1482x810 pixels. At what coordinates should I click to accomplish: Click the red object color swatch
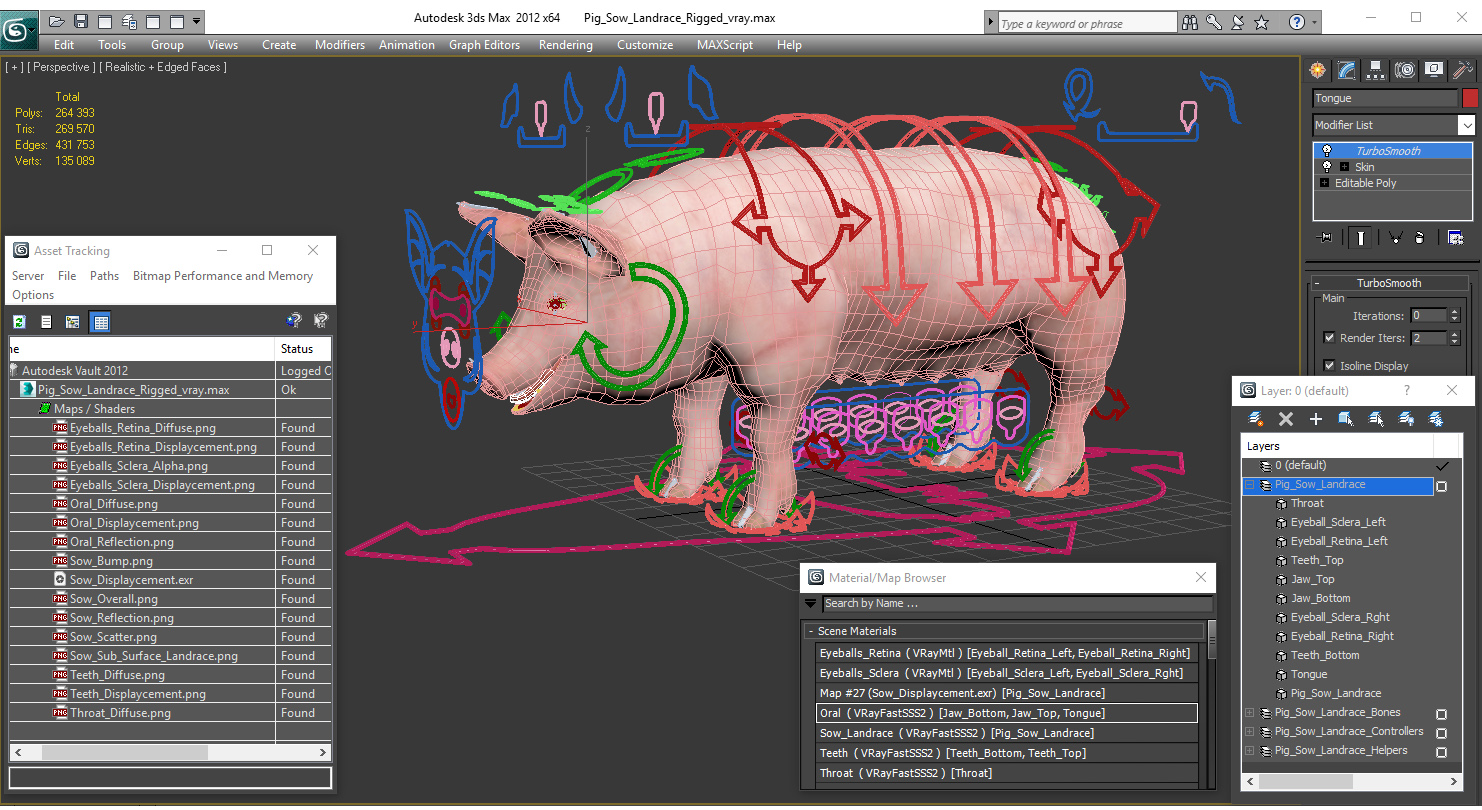coord(1469,98)
